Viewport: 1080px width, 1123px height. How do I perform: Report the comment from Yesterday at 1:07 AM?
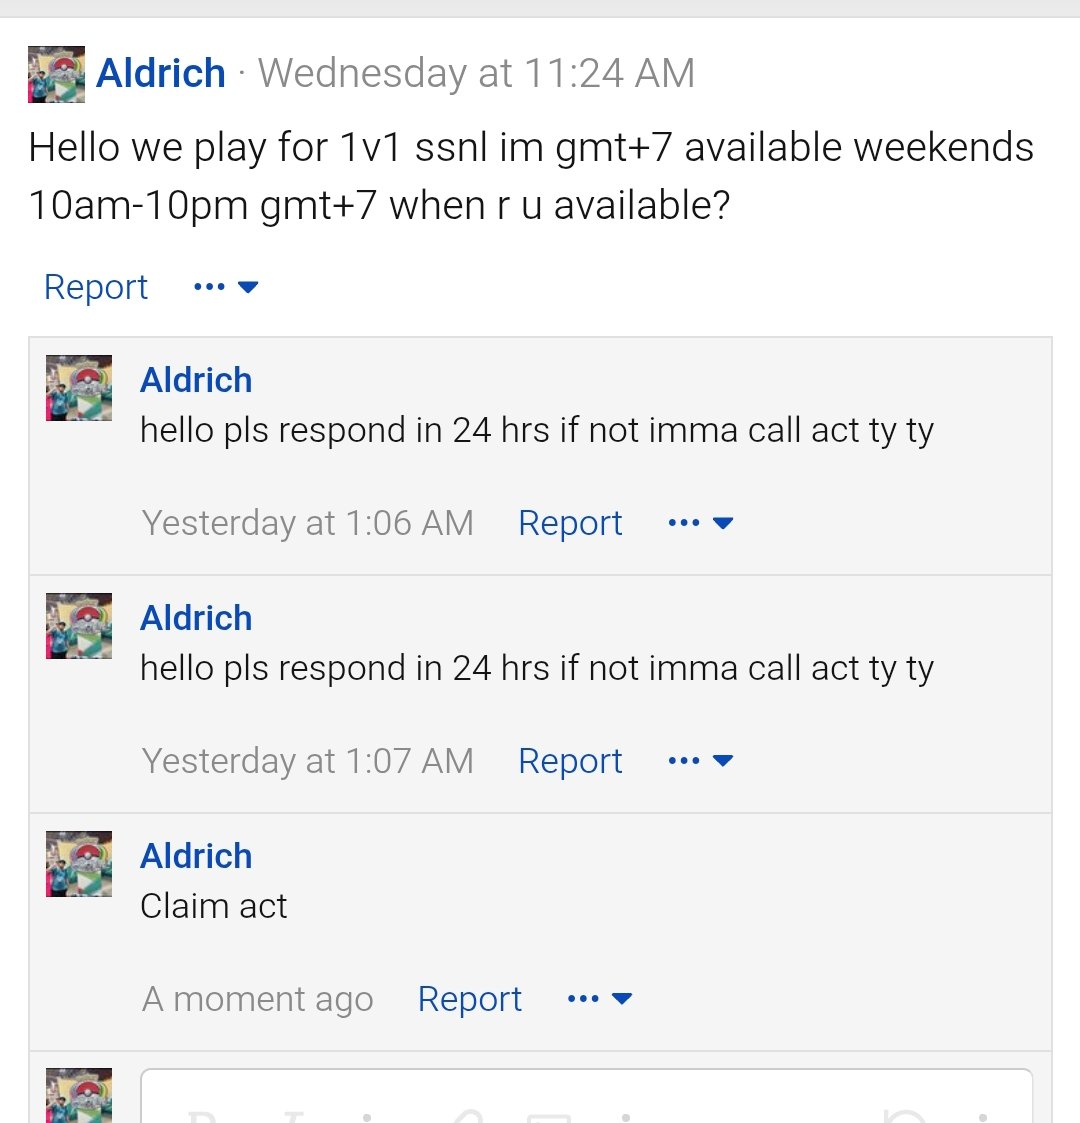pyautogui.click(x=570, y=761)
